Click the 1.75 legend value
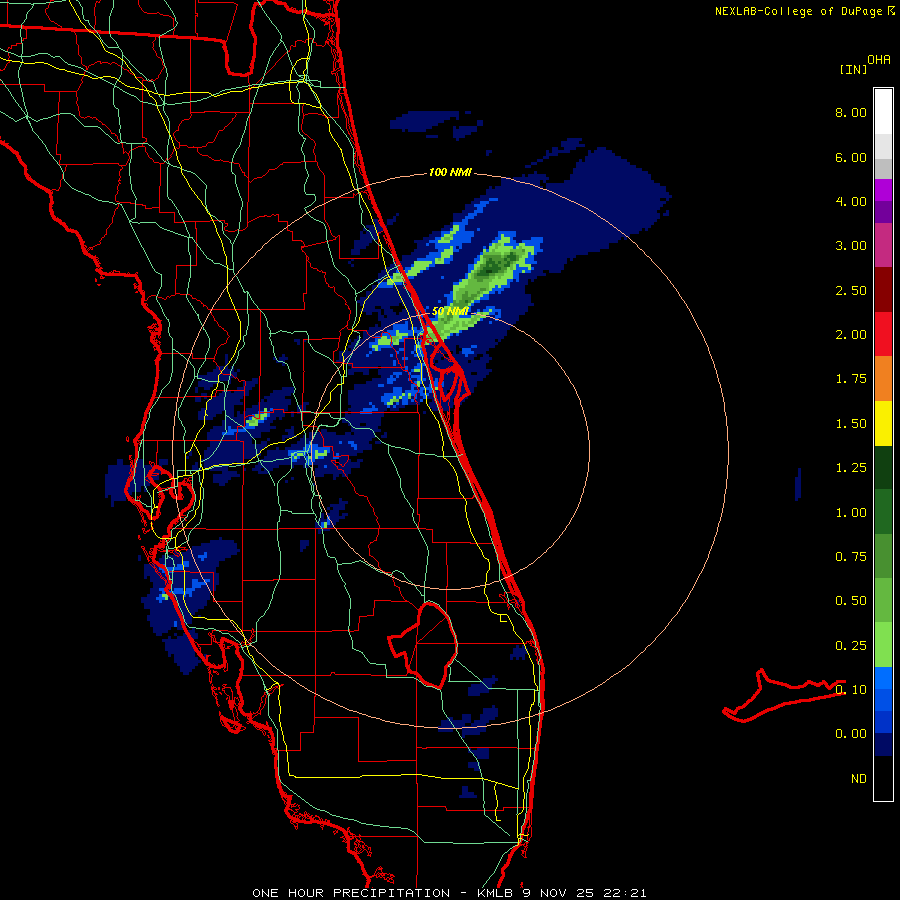The width and height of the screenshot is (900, 900). (x=851, y=379)
